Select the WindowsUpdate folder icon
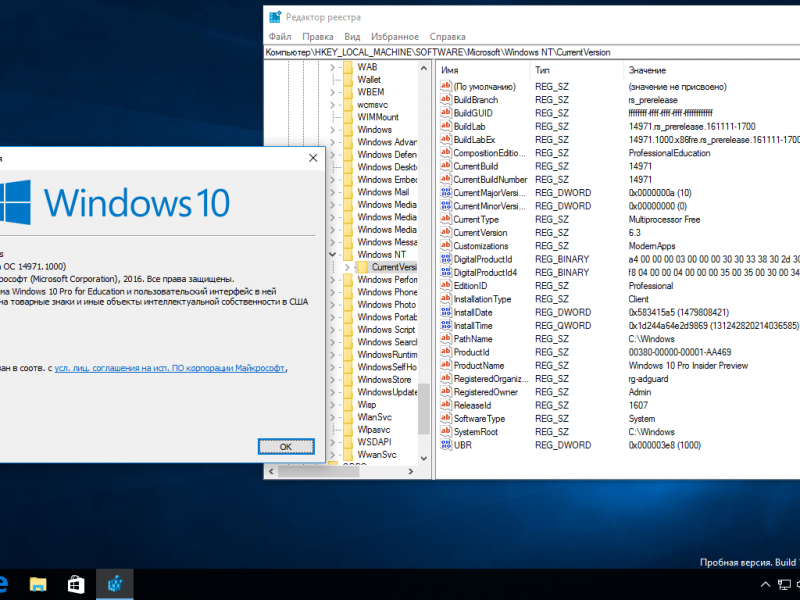This screenshot has width=800, height=600. [x=347, y=392]
